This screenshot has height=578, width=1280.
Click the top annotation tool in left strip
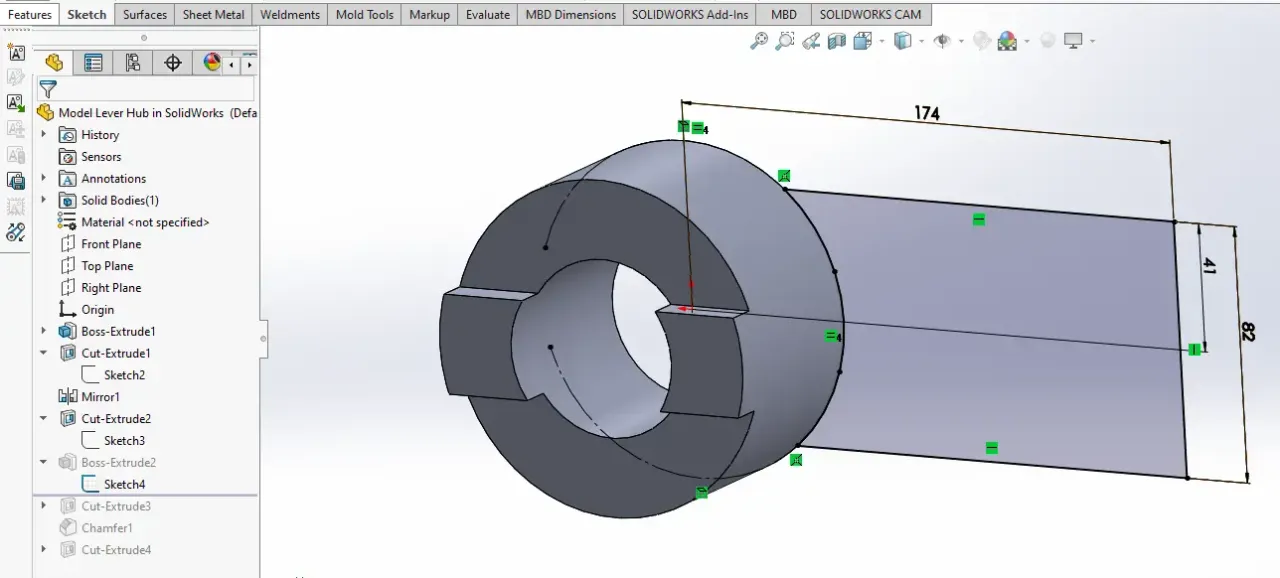tap(16, 52)
